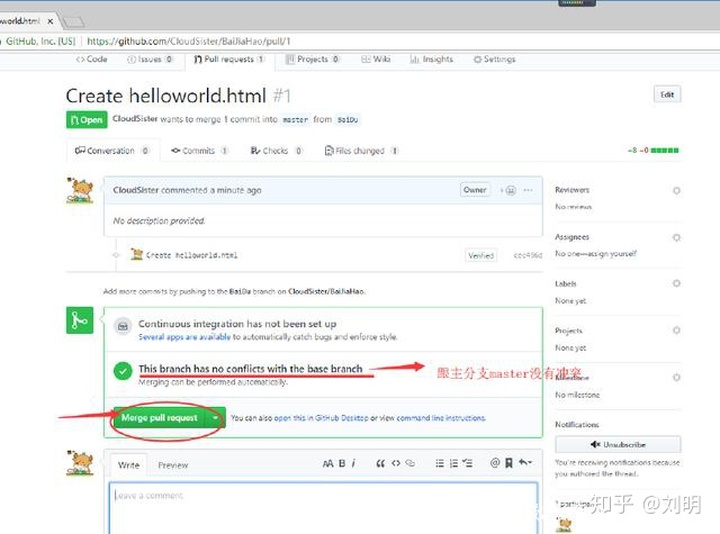Screen dimensions: 720x534
Task: Click the browser address bar URL
Action: click(x=188, y=41)
